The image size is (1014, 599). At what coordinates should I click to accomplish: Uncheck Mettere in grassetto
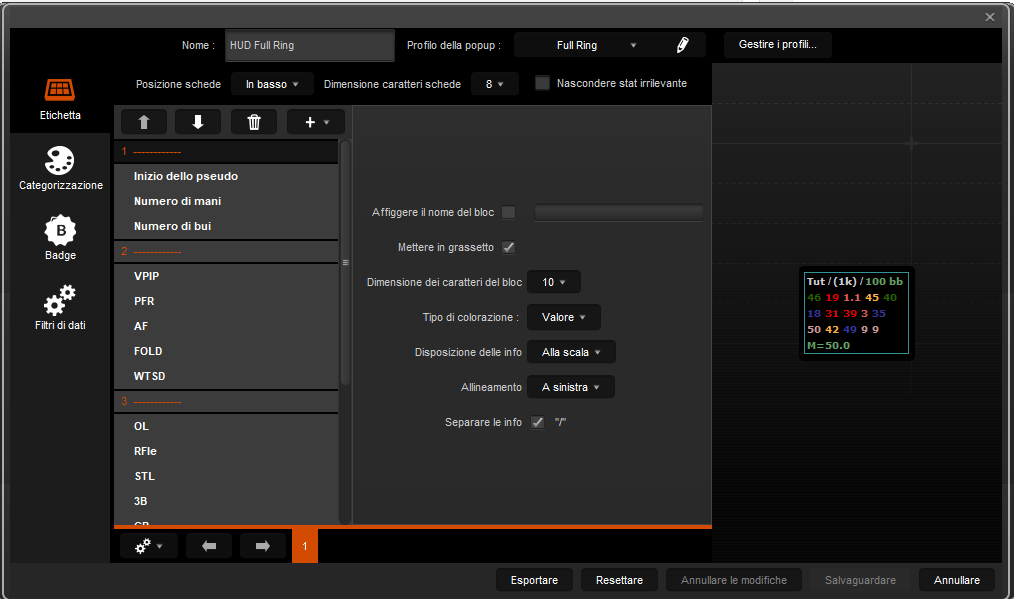(509, 247)
